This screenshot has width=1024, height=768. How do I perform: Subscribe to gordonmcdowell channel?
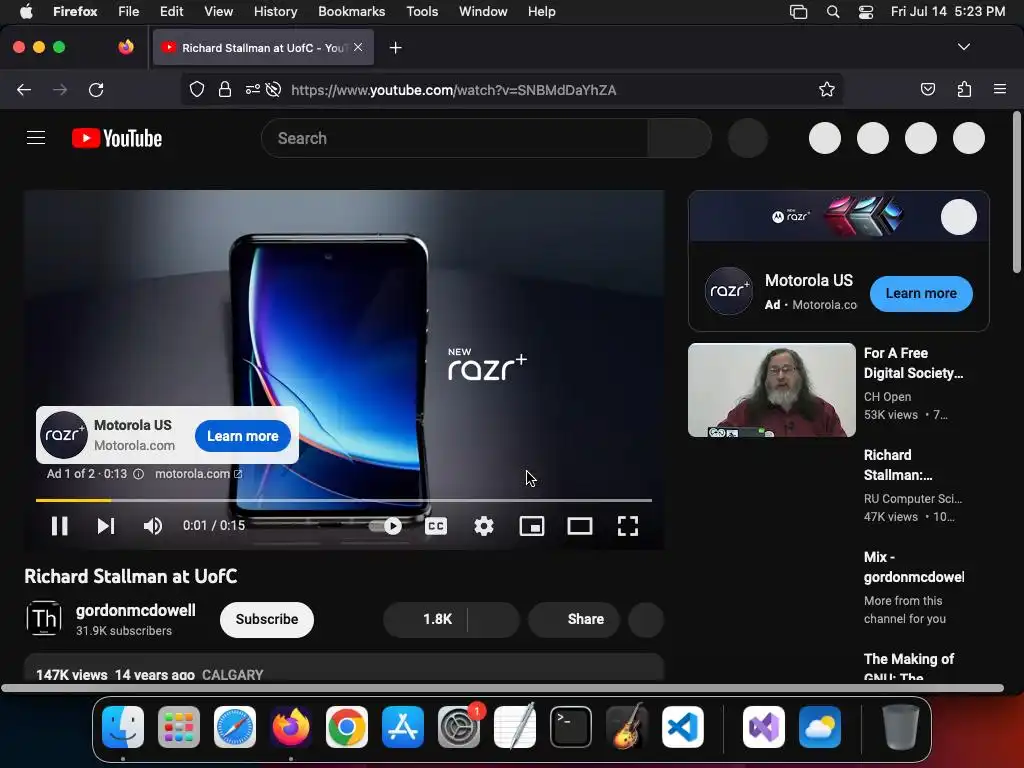(266, 619)
